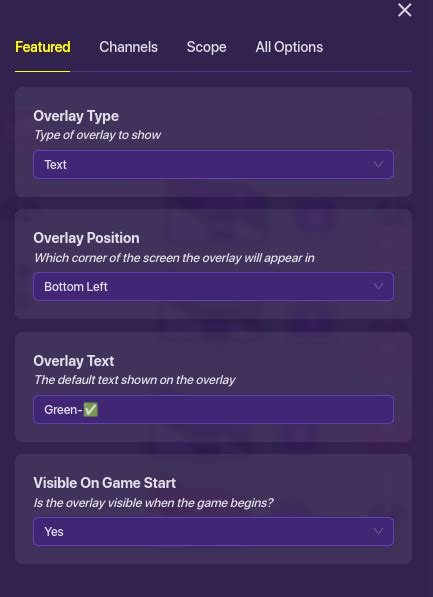Click the Overlay Text heading label
433x597 pixels.
[x=73, y=361]
